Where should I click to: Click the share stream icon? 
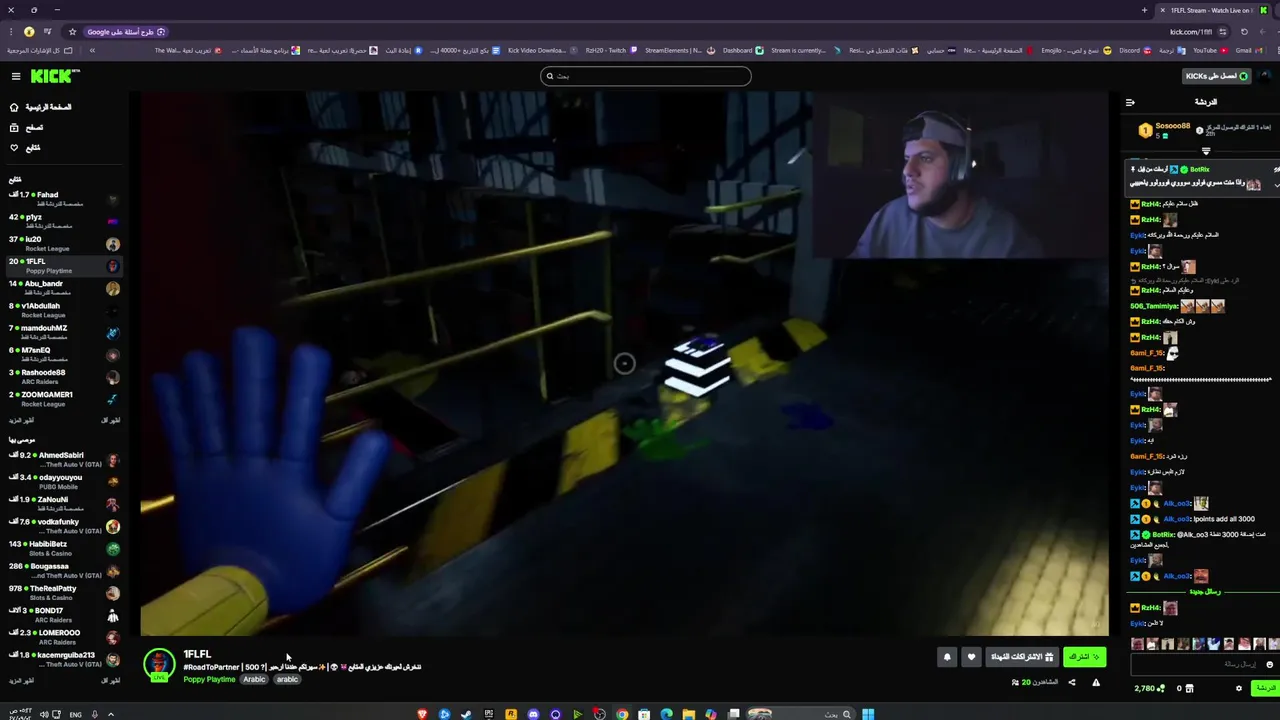1072,683
